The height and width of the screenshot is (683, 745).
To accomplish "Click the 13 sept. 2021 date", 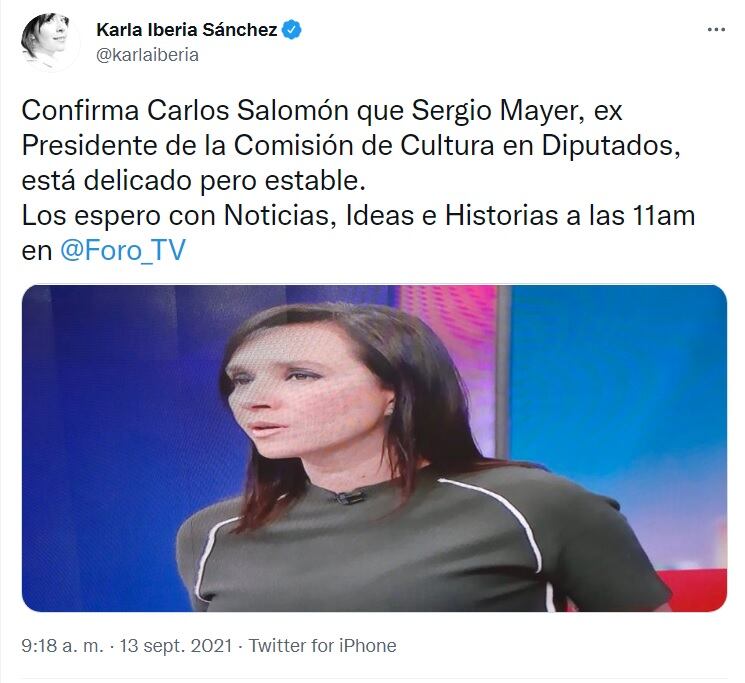I will pyautogui.click(x=175, y=645).
